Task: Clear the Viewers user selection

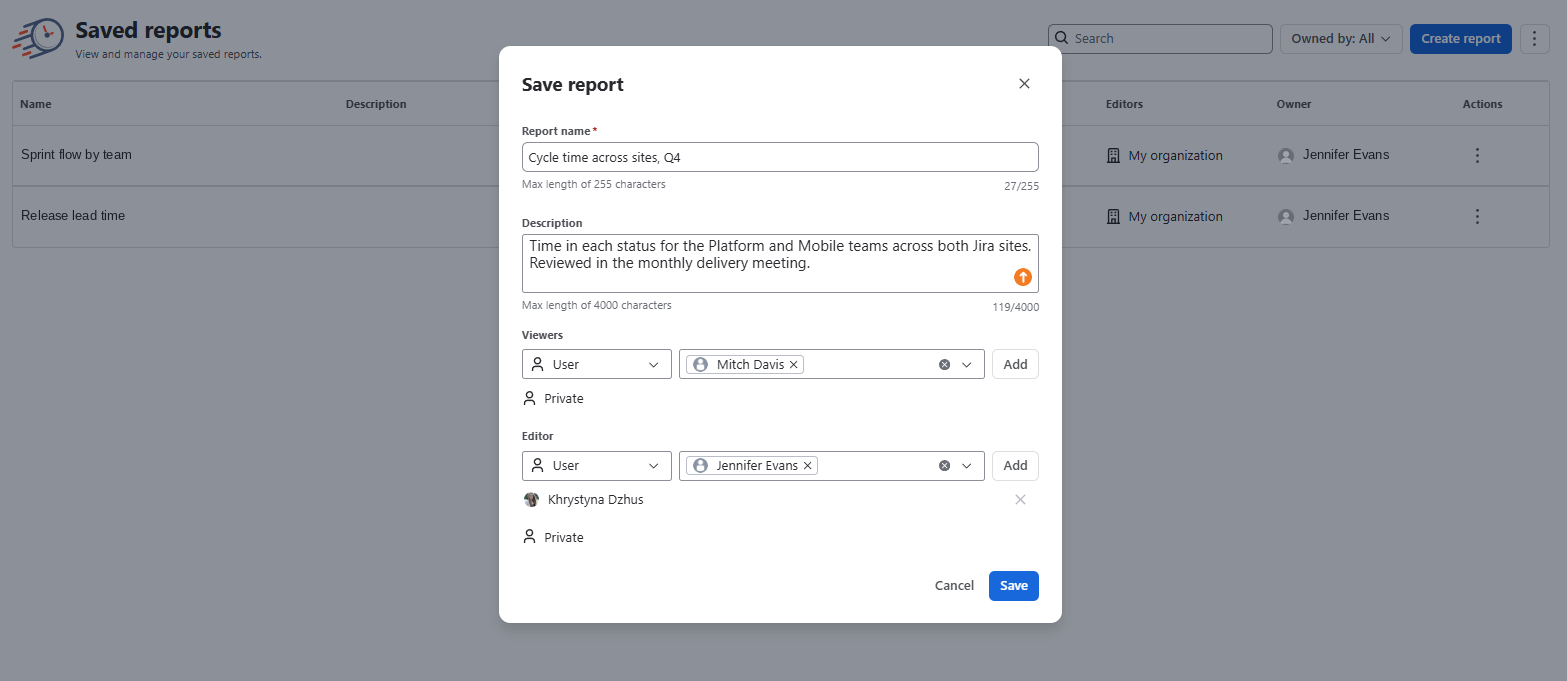Action: [944, 365]
